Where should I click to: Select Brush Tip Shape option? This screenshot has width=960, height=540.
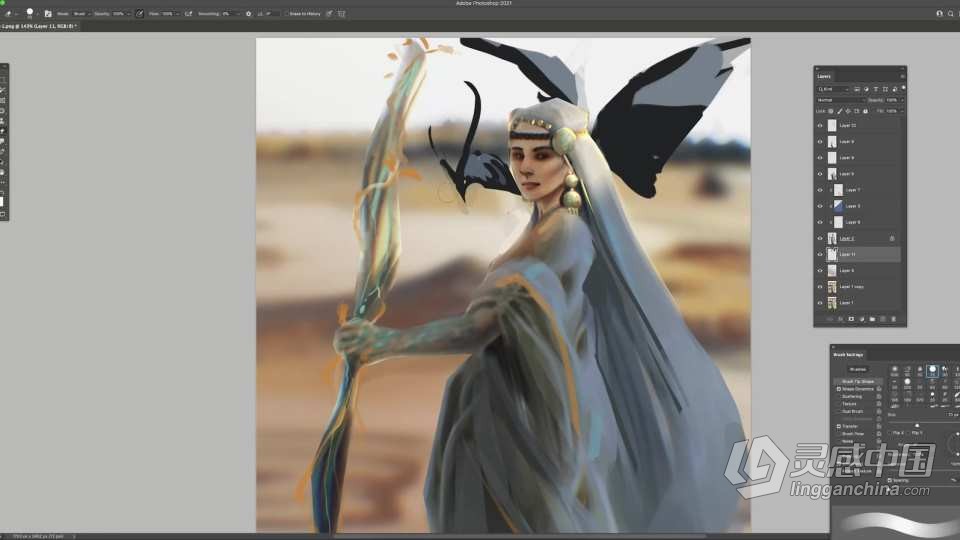[858, 381]
